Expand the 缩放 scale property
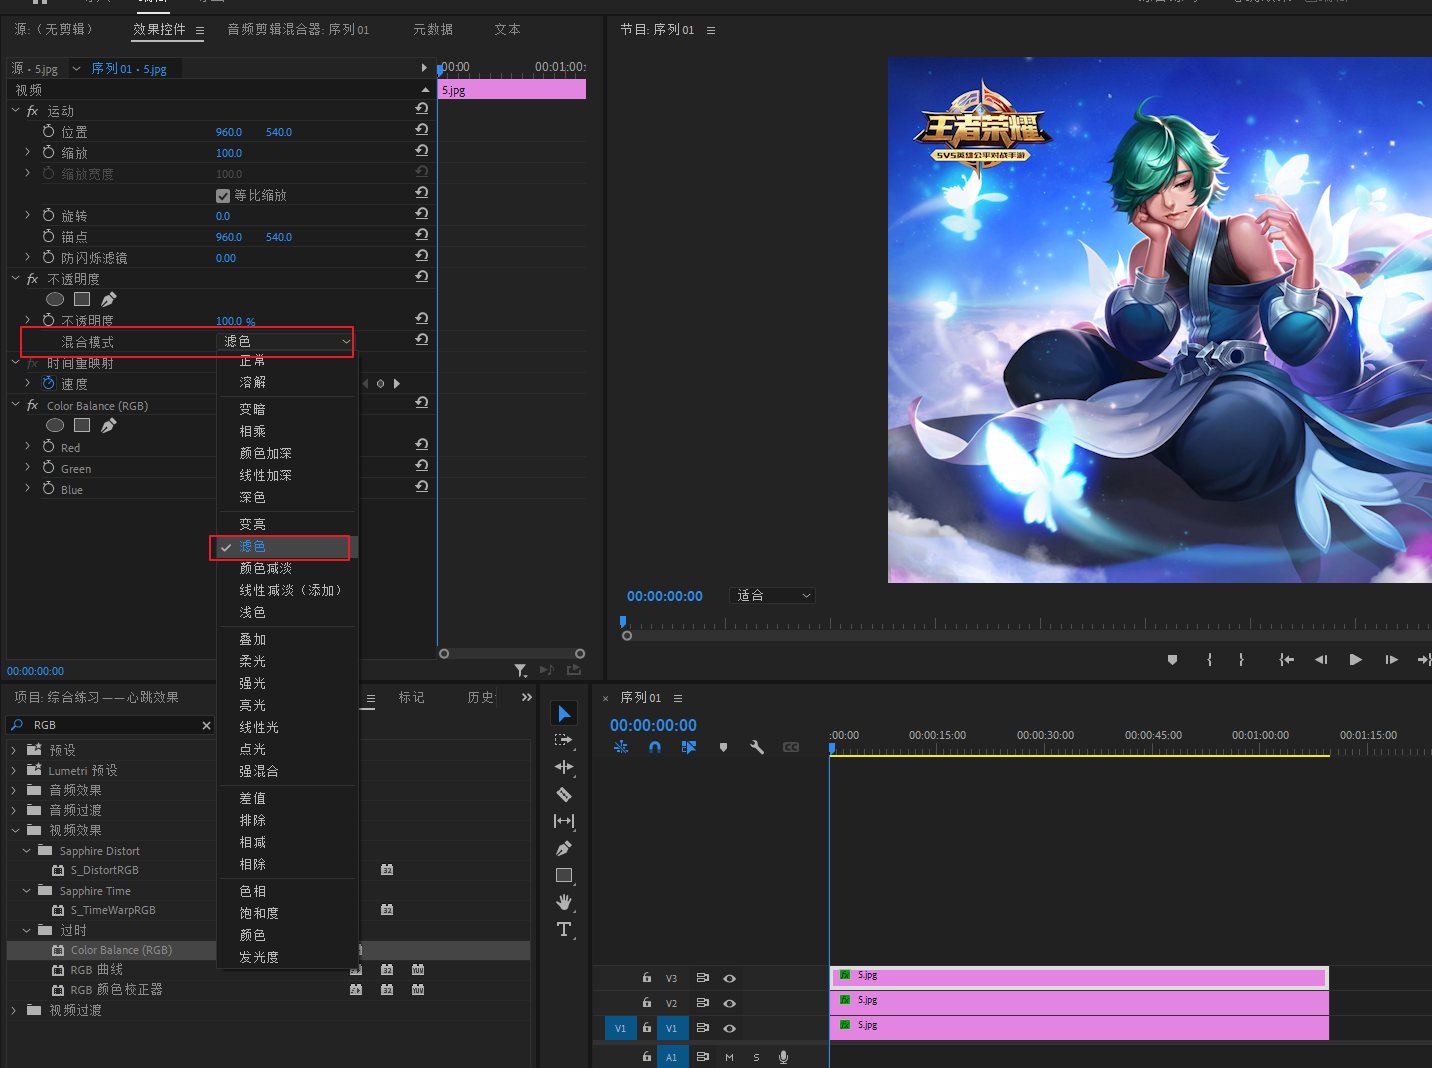Image resolution: width=1432 pixels, height=1068 pixels. point(27,152)
